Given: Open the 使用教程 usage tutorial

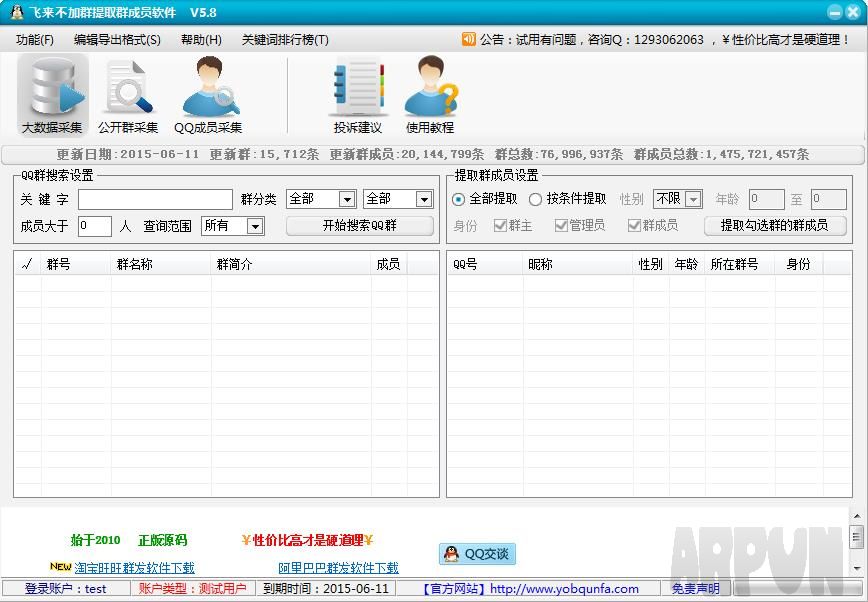Looking at the screenshot, I should (x=430, y=95).
